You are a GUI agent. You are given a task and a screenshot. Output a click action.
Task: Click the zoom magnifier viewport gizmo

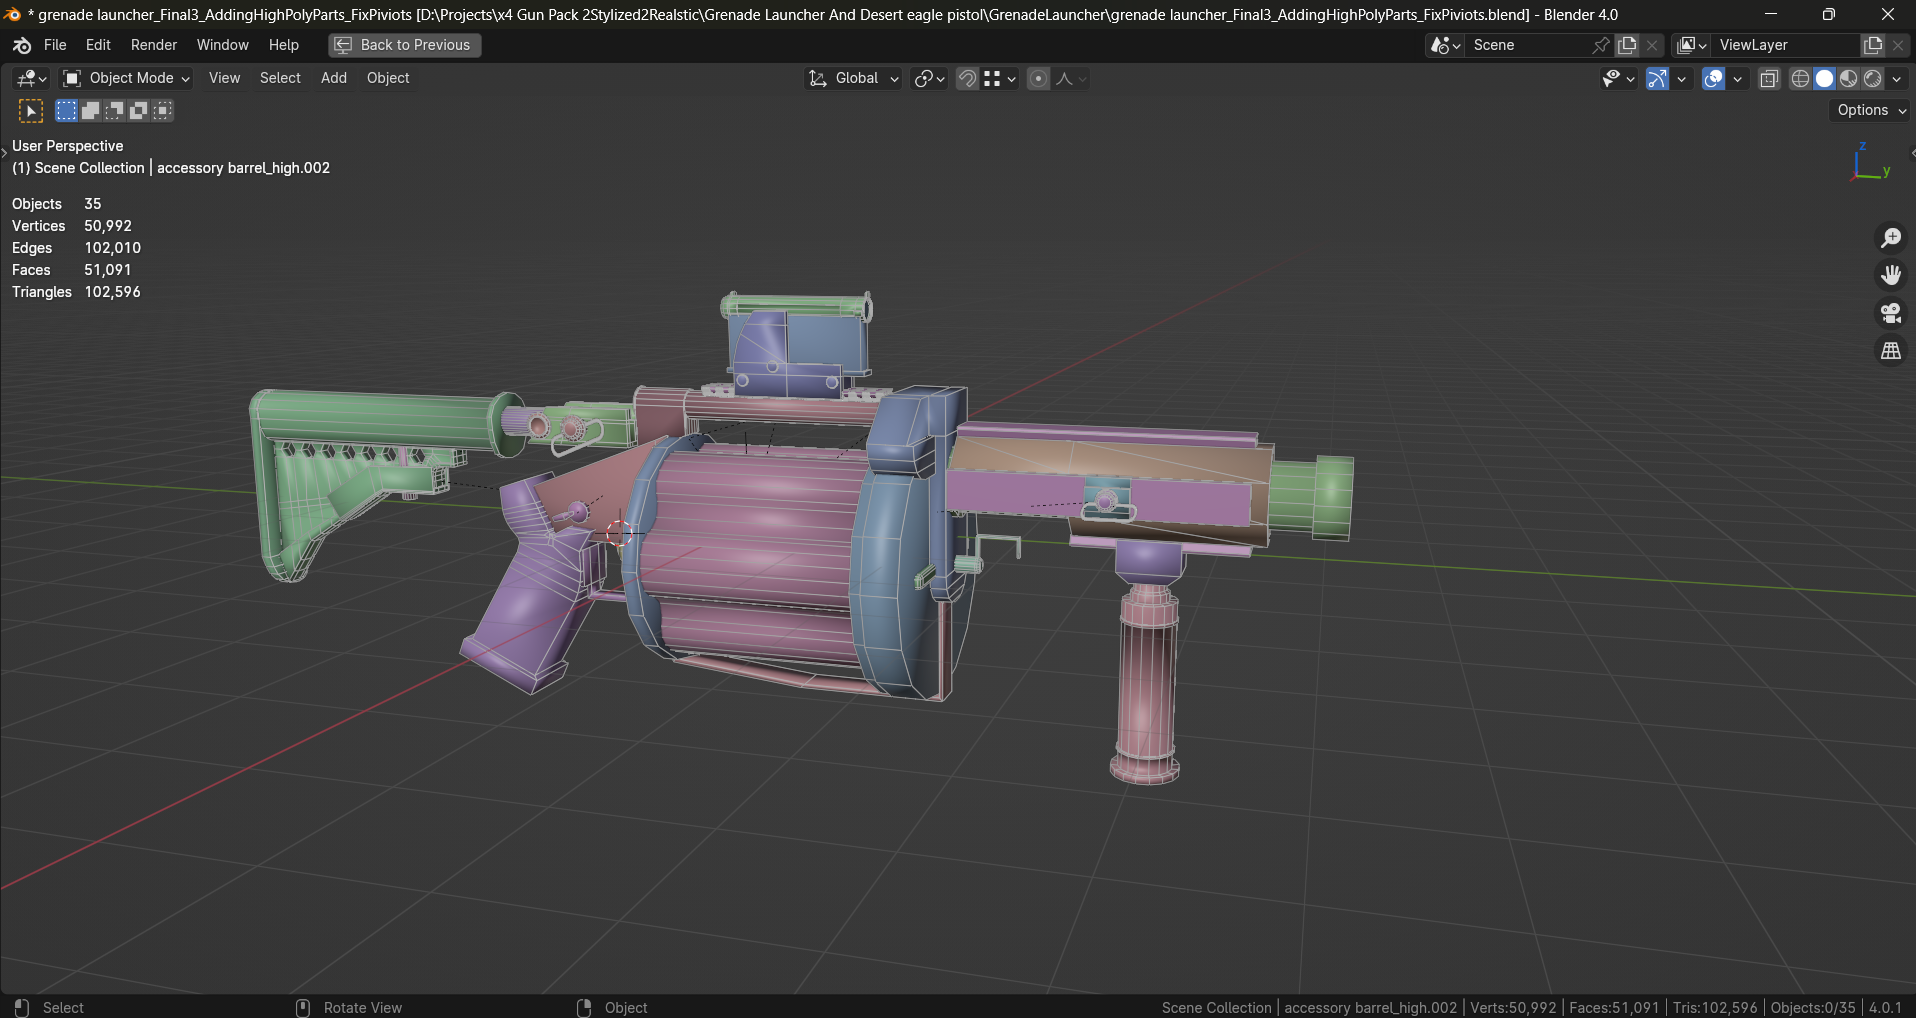[x=1890, y=238]
